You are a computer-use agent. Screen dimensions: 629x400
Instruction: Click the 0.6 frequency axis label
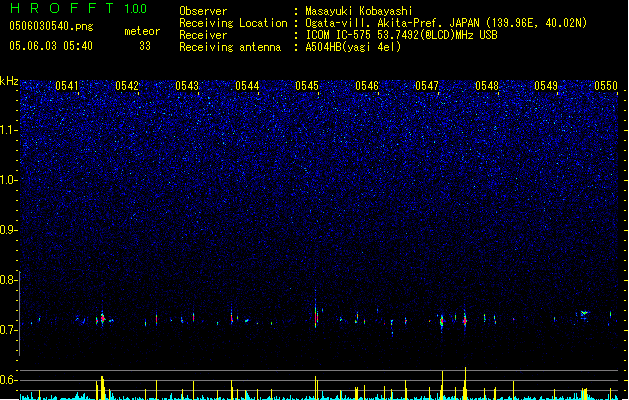[x=8, y=380]
